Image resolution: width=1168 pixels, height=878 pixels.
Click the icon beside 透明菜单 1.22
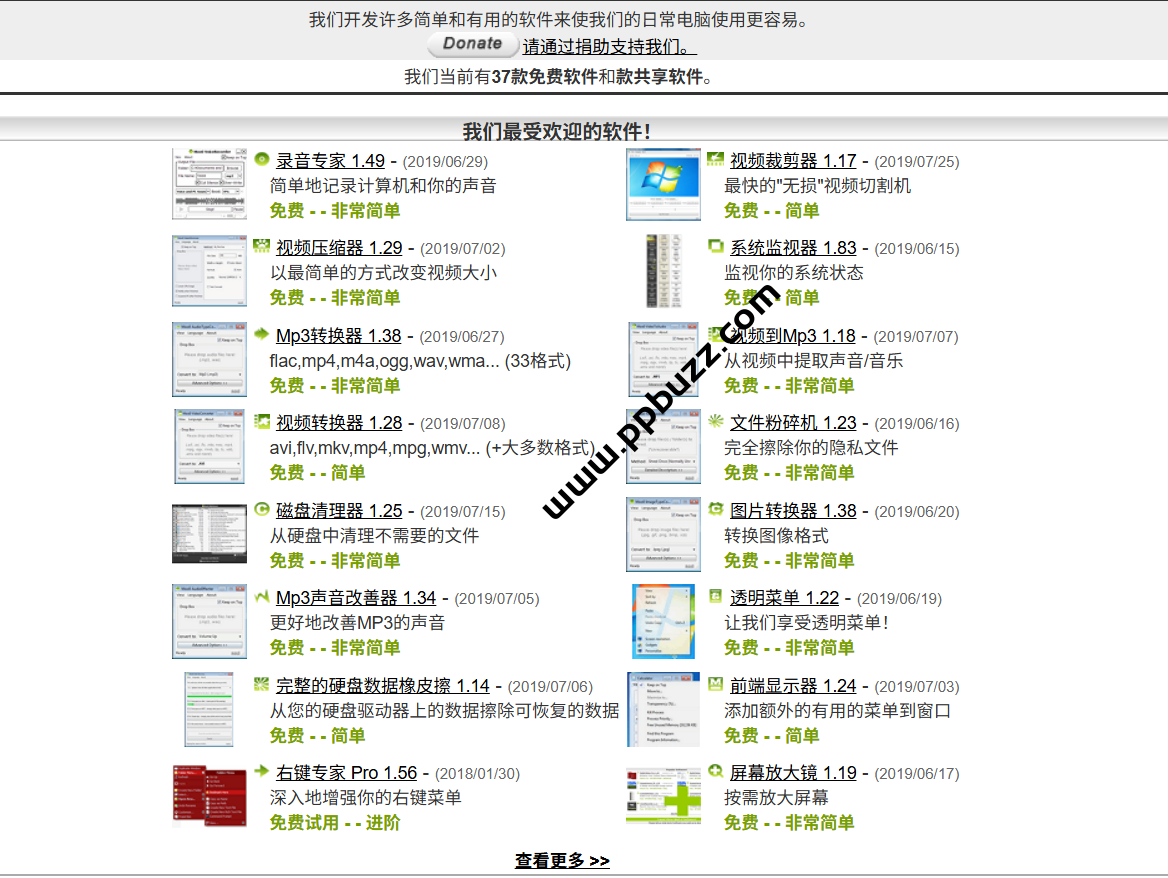(715, 597)
